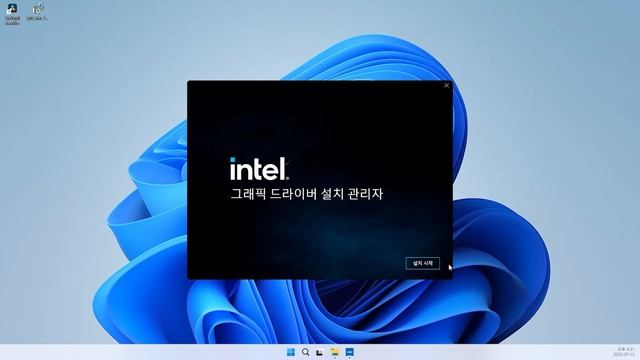Open Task View on the taskbar

tap(320, 352)
